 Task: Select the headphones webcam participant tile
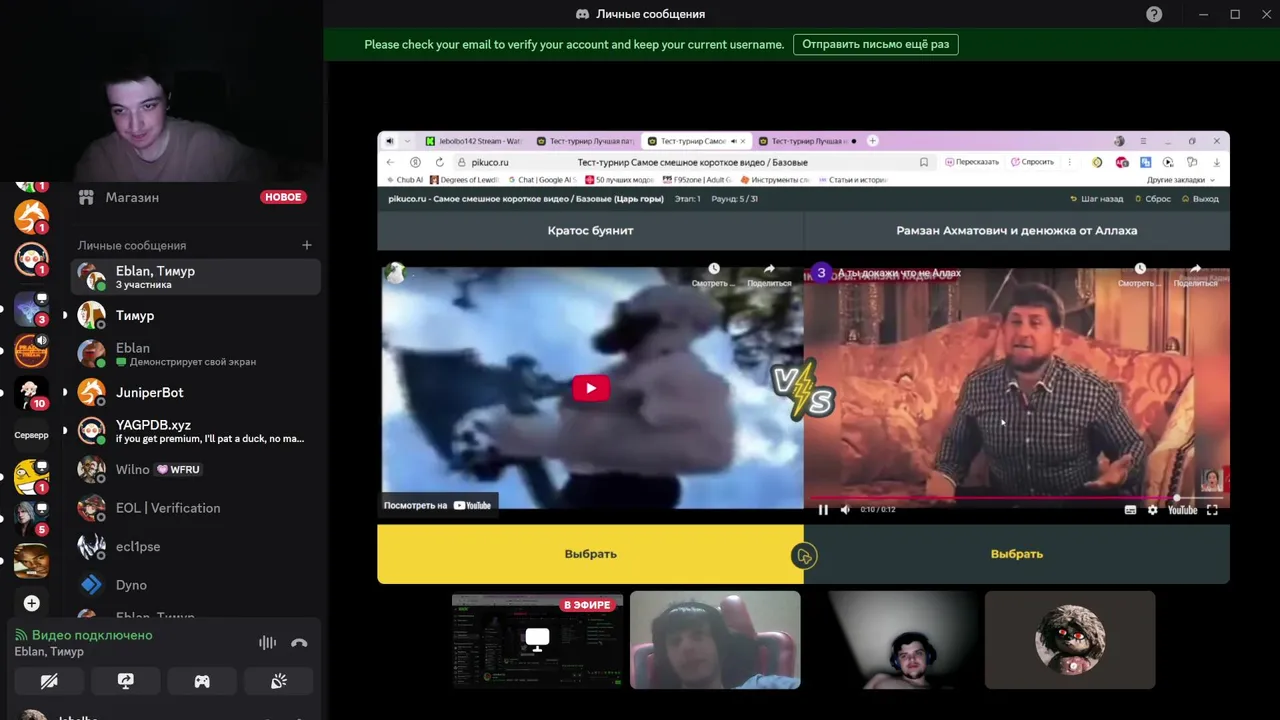click(x=893, y=640)
